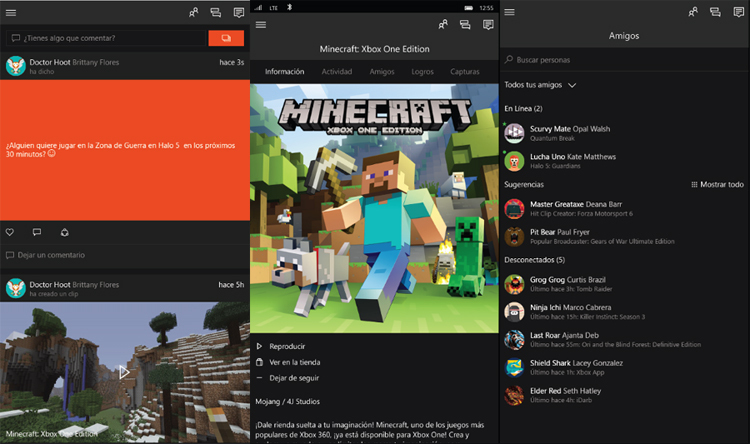
Task: Click the heart like icon under the Halo post
Action: (10, 232)
